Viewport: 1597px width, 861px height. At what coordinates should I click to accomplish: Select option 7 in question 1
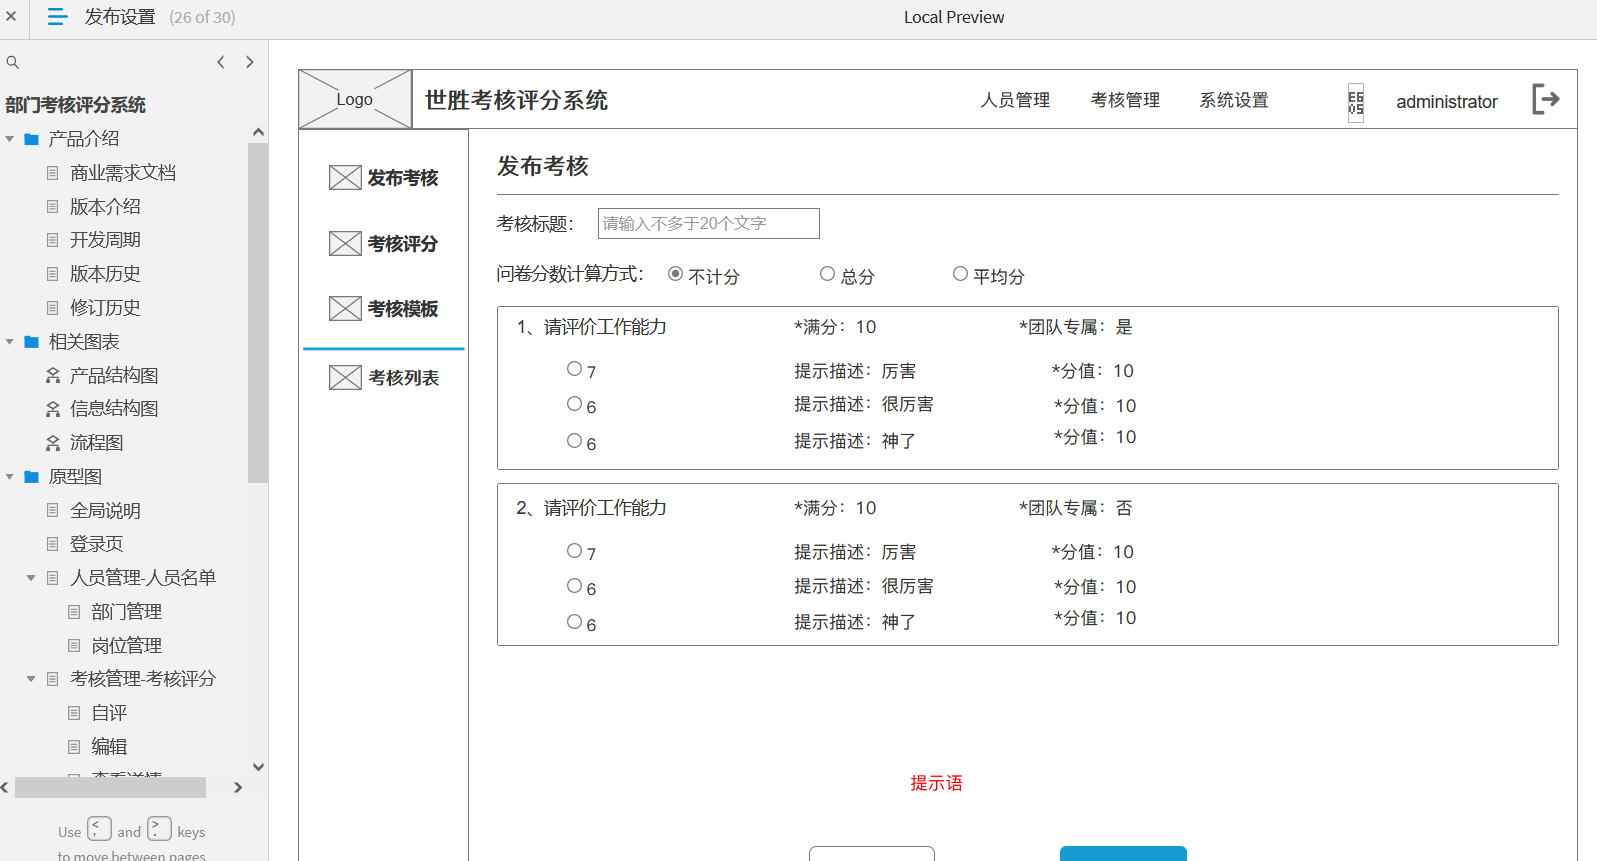574,369
